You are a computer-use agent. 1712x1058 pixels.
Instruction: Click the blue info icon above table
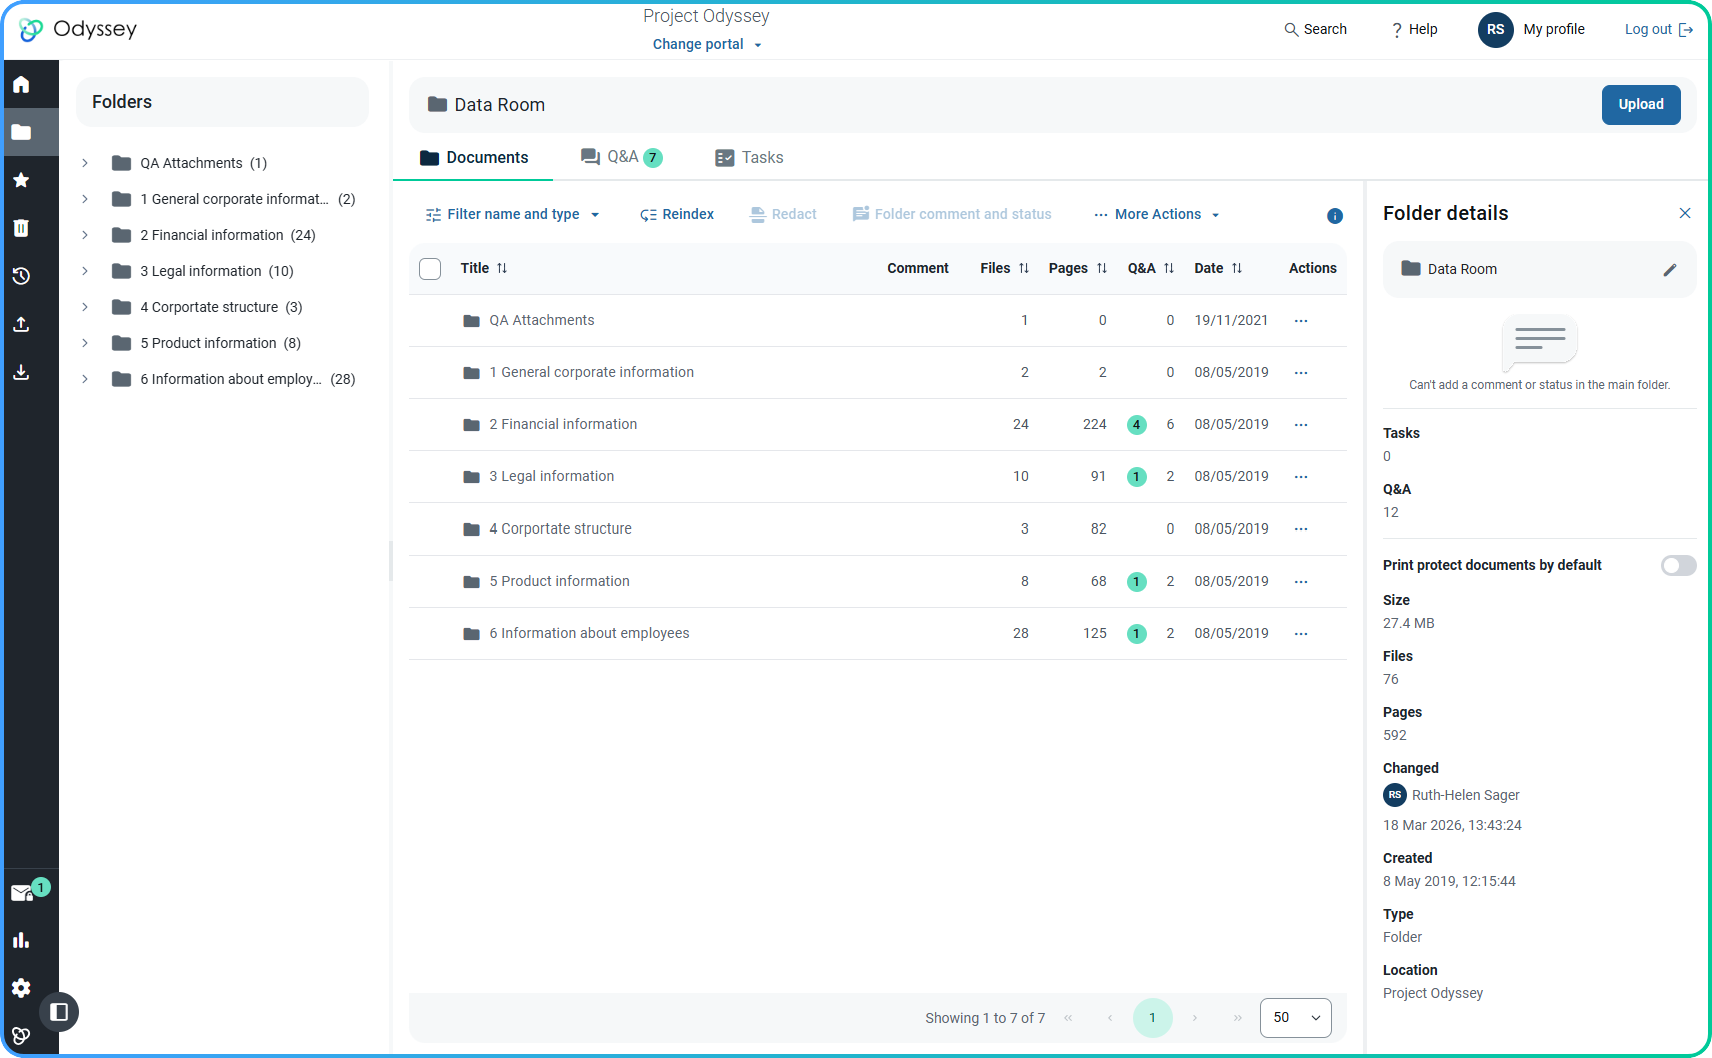click(1334, 216)
